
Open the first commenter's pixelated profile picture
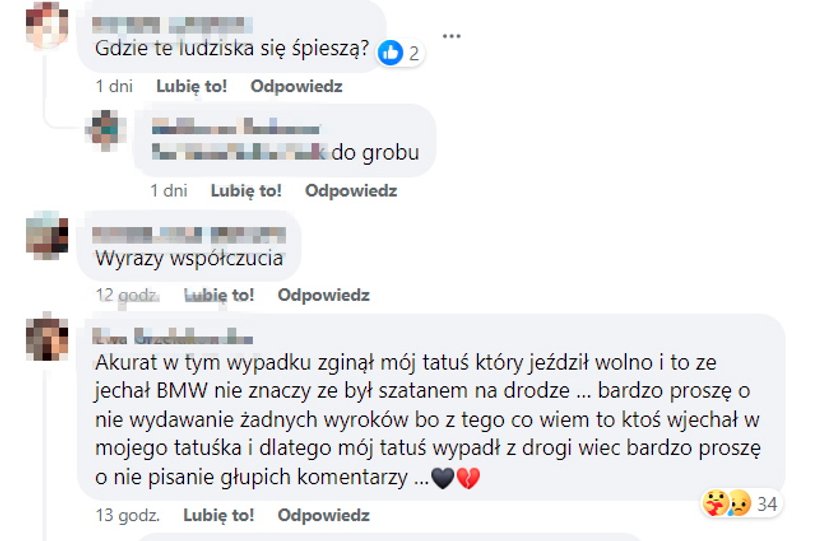point(47,25)
